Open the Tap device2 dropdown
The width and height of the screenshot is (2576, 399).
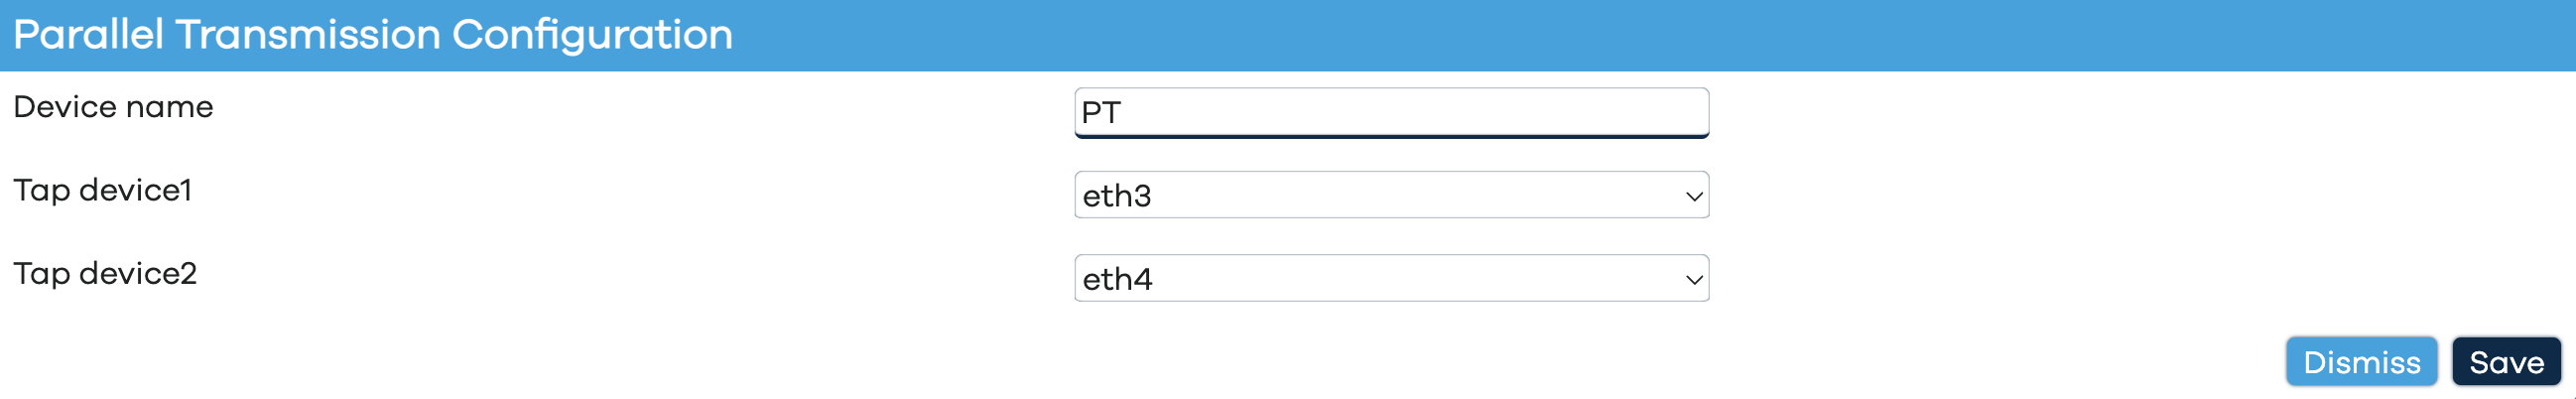coord(1391,278)
